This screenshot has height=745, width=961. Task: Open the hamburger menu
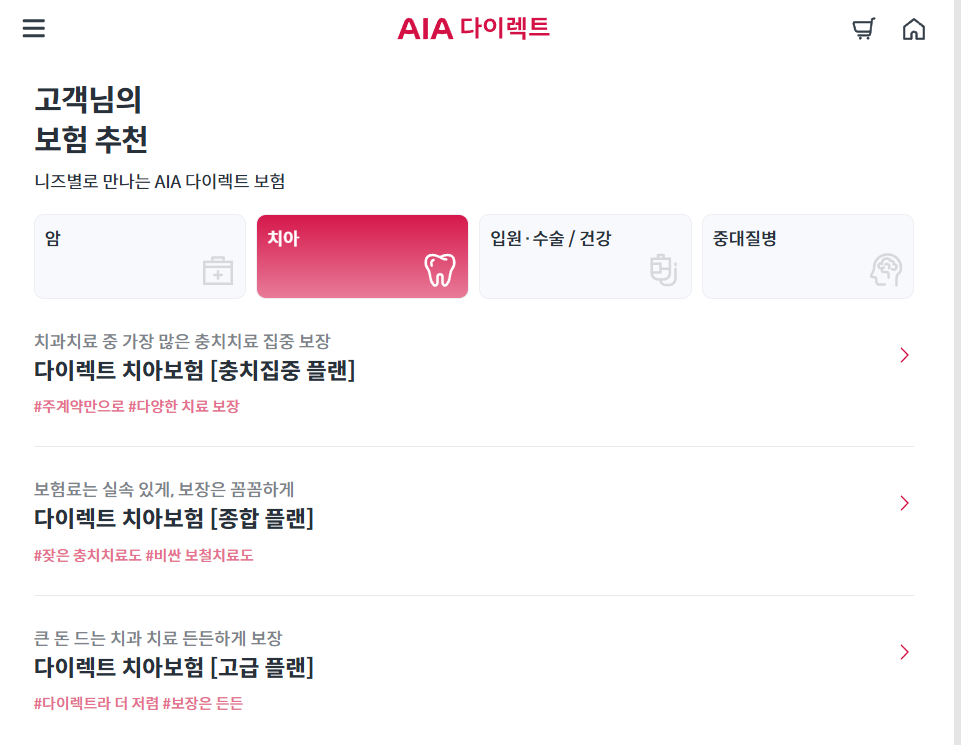click(x=33, y=28)
